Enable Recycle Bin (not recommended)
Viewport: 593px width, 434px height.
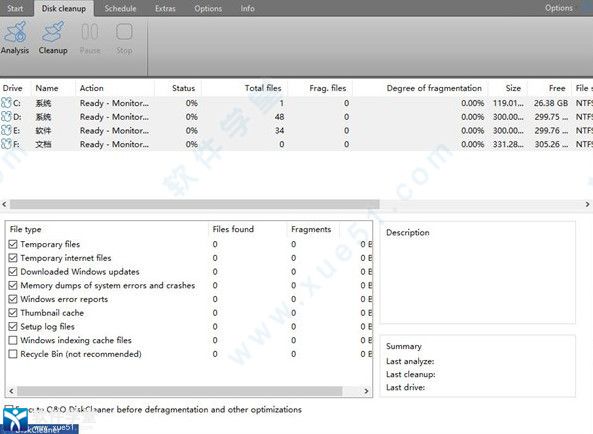pyautogui.click(x=13, y=354)
